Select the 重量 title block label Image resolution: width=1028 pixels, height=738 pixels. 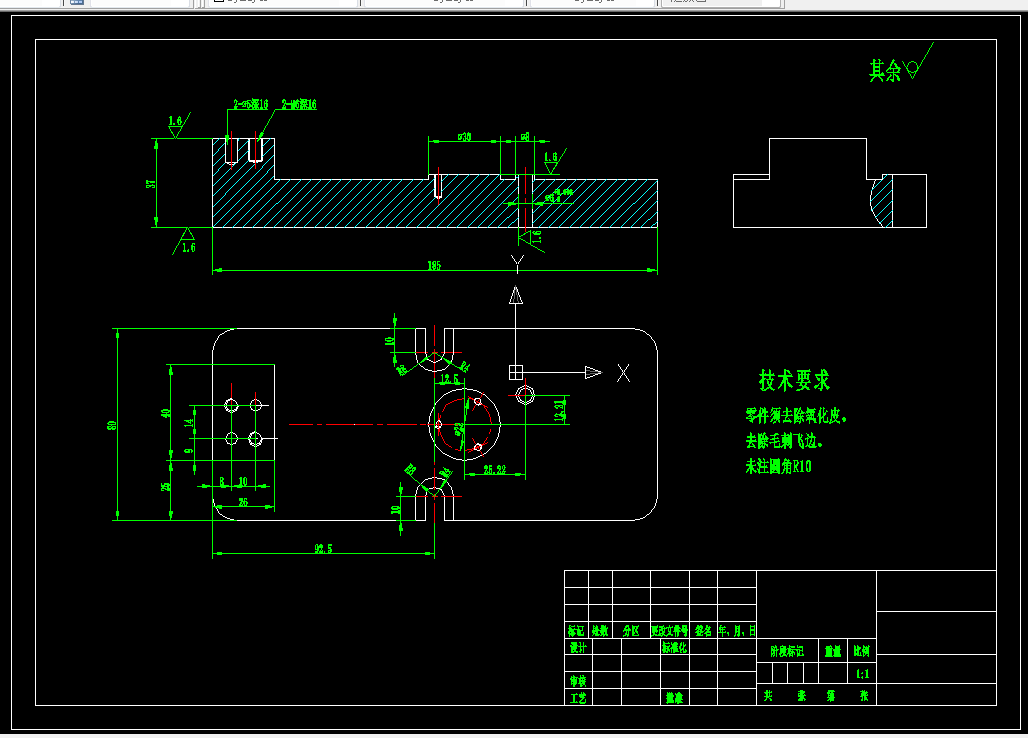833,651
